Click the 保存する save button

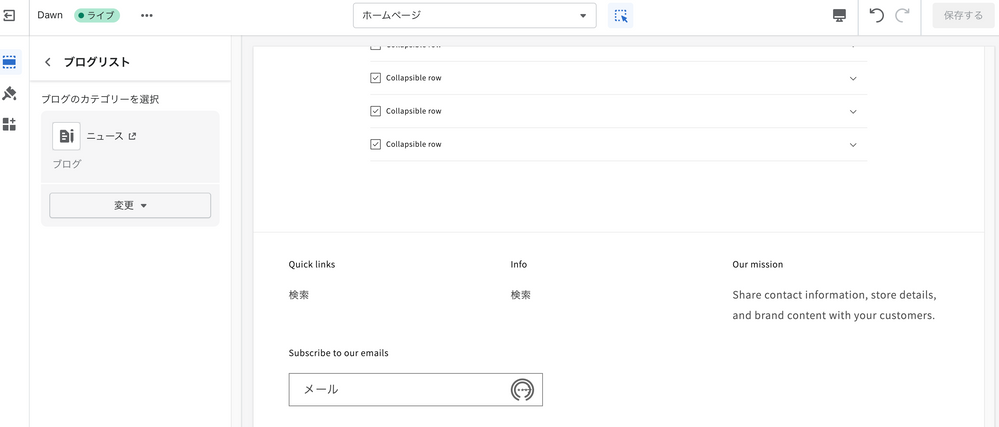(963, 16)
